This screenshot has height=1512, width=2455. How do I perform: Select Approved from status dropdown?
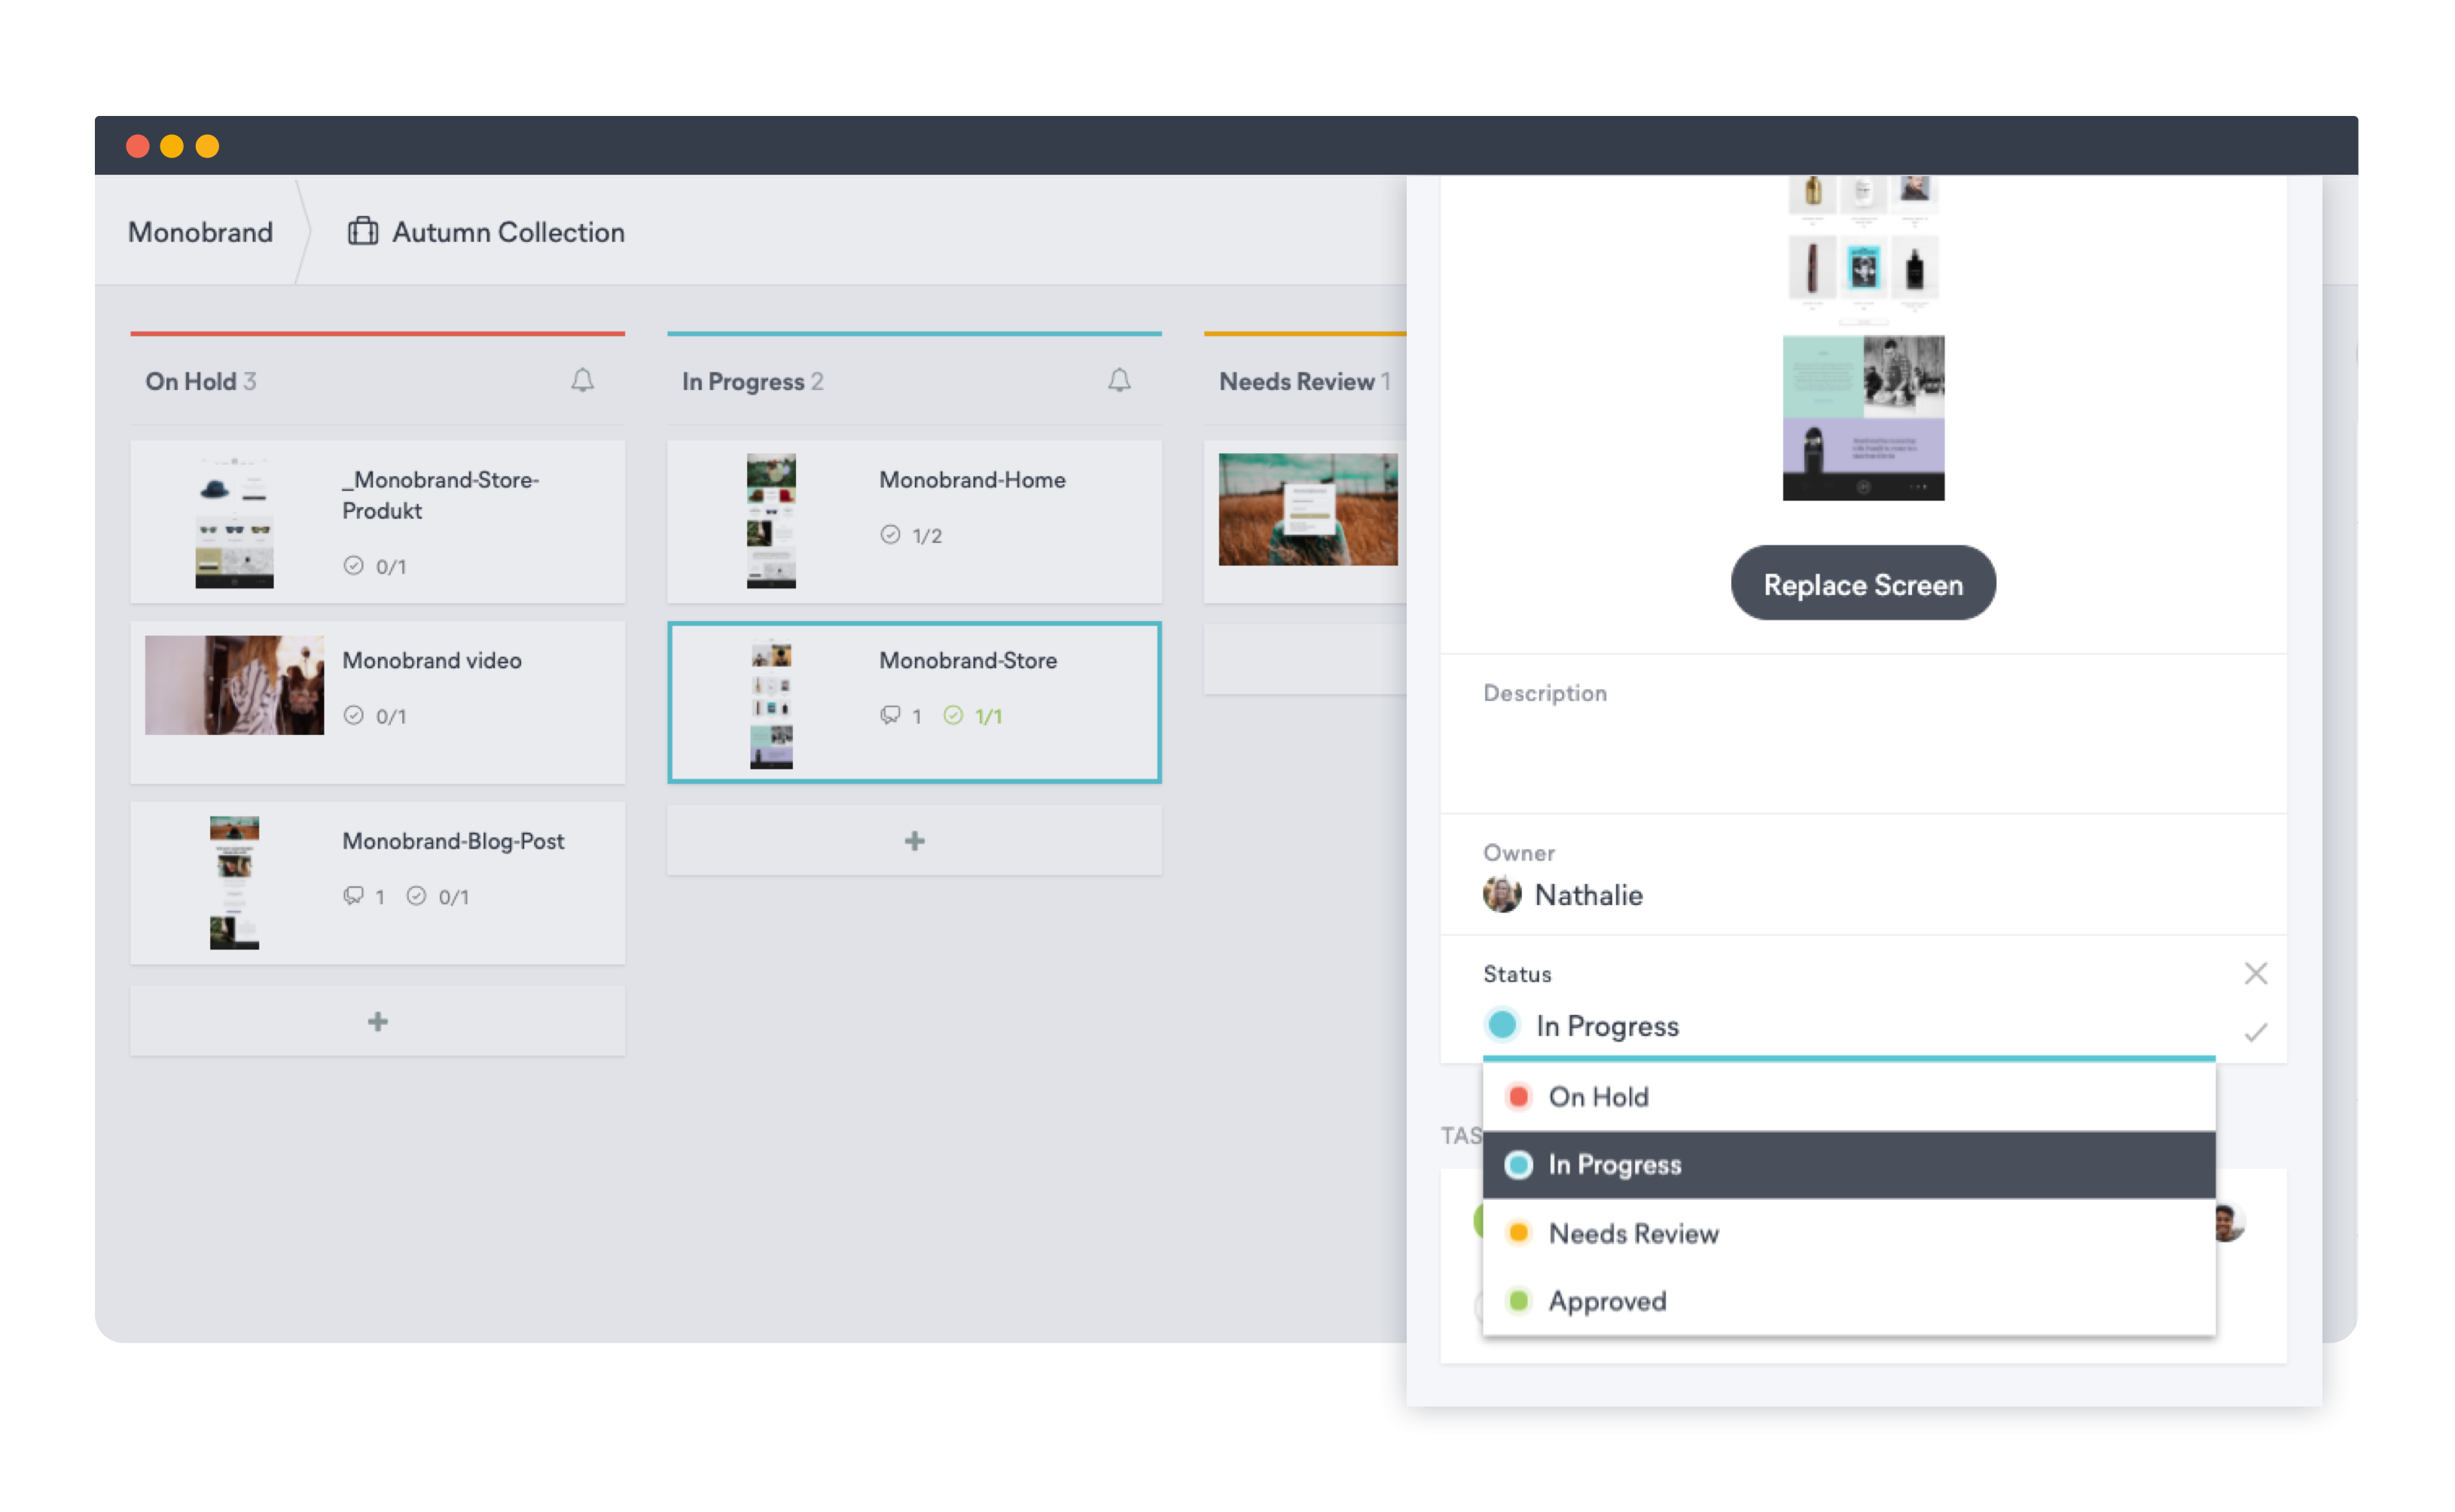click(x=1606, y=1301)
